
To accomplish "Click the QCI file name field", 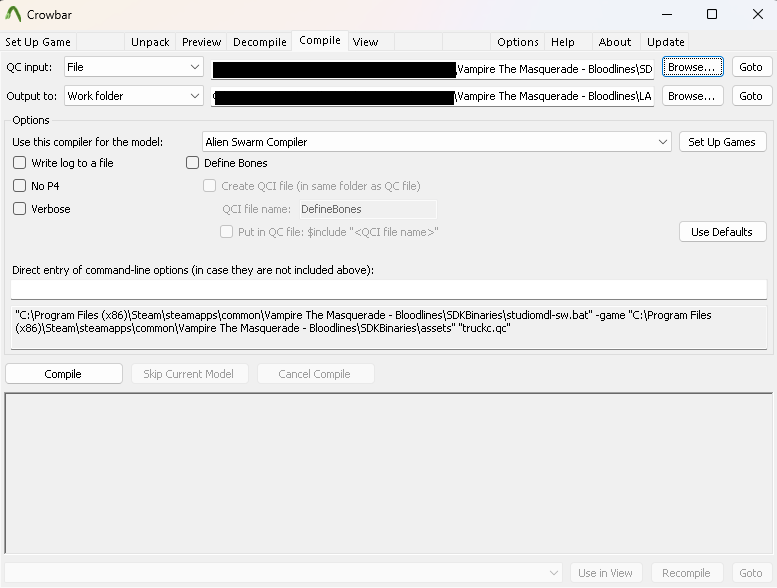I will click(x=368, y=209).
